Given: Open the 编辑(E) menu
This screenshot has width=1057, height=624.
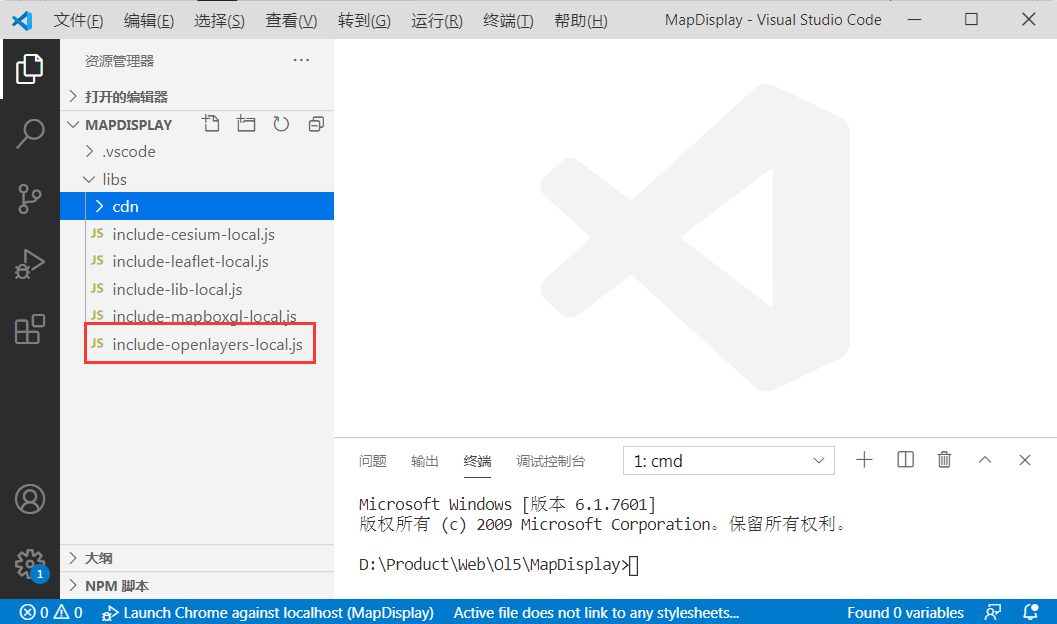Looking at the screenshot, I should 149,21.
